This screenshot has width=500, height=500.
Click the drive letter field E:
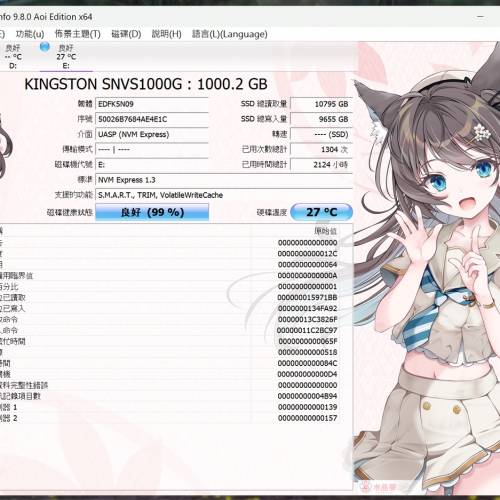[152, 165]
